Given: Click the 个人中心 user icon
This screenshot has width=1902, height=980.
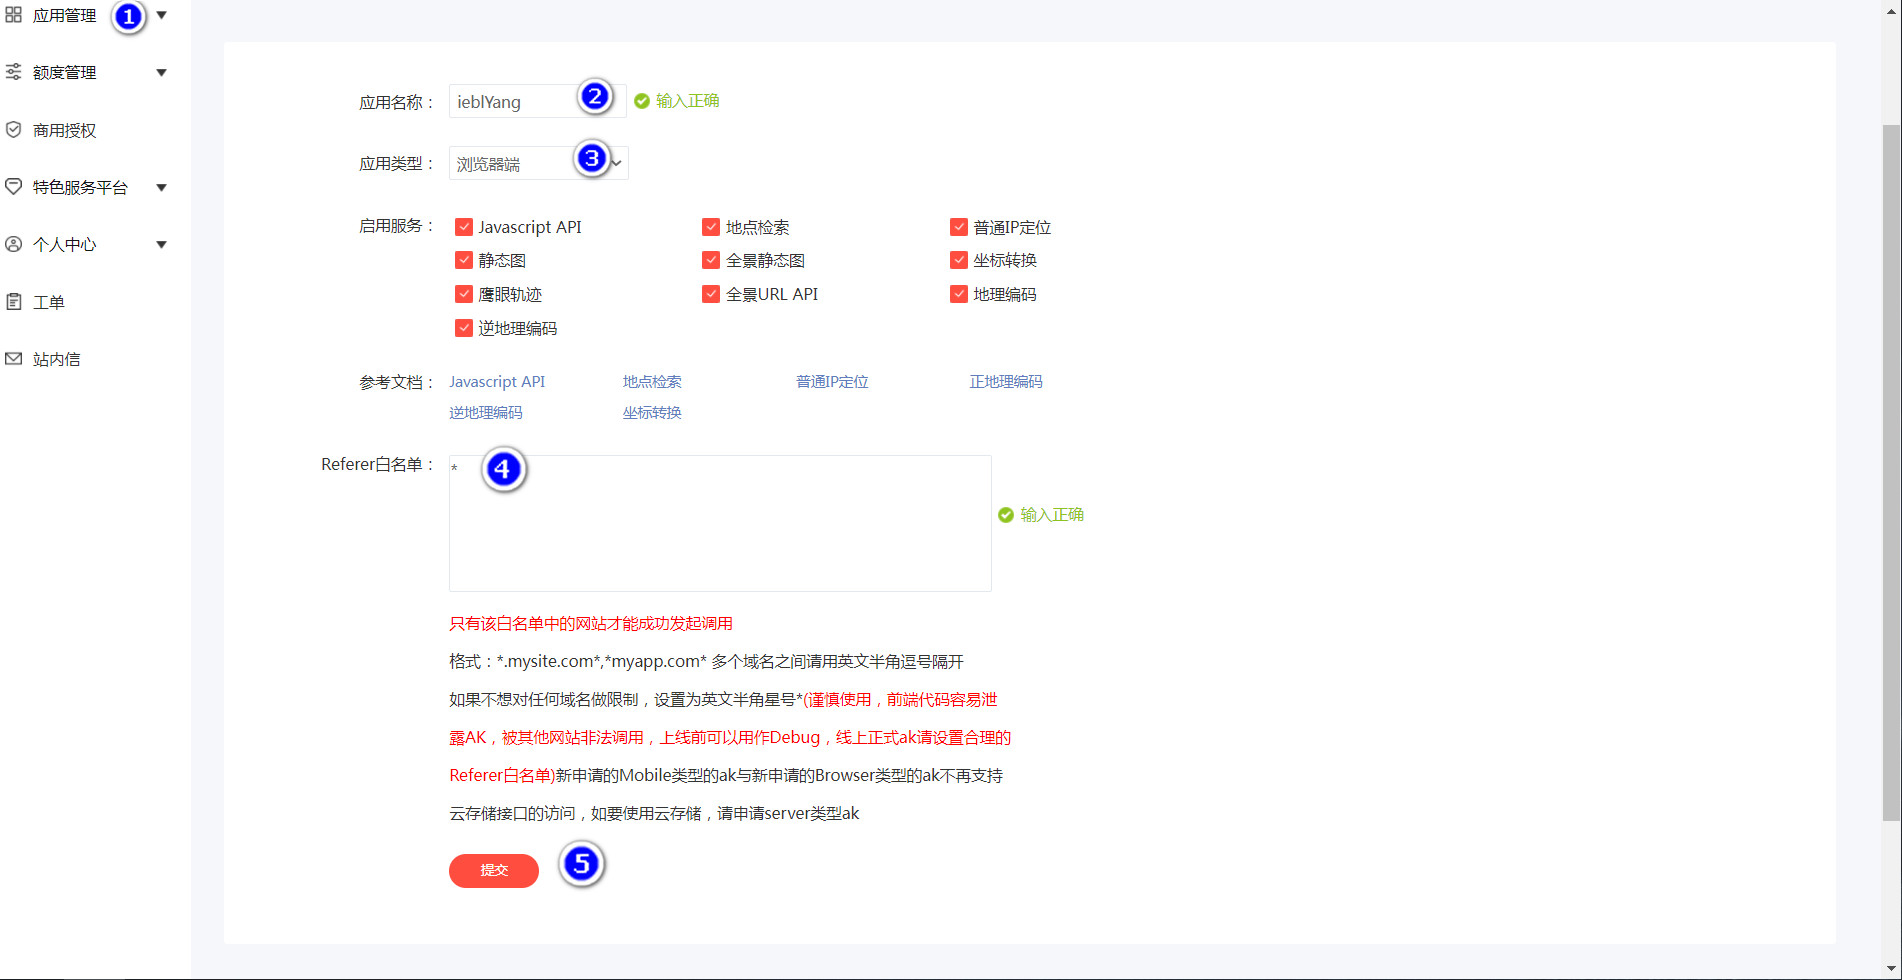Looking at the screenshot, I should point(13,244).
